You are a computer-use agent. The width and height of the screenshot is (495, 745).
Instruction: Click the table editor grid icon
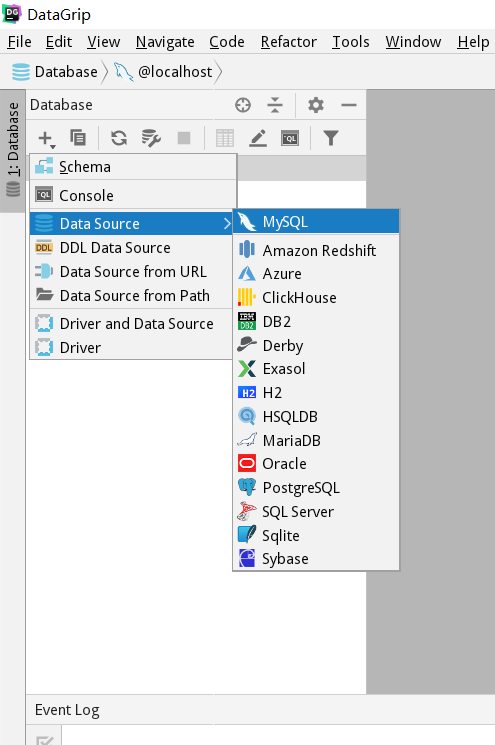pyautogui.click(x=225, y=138)
